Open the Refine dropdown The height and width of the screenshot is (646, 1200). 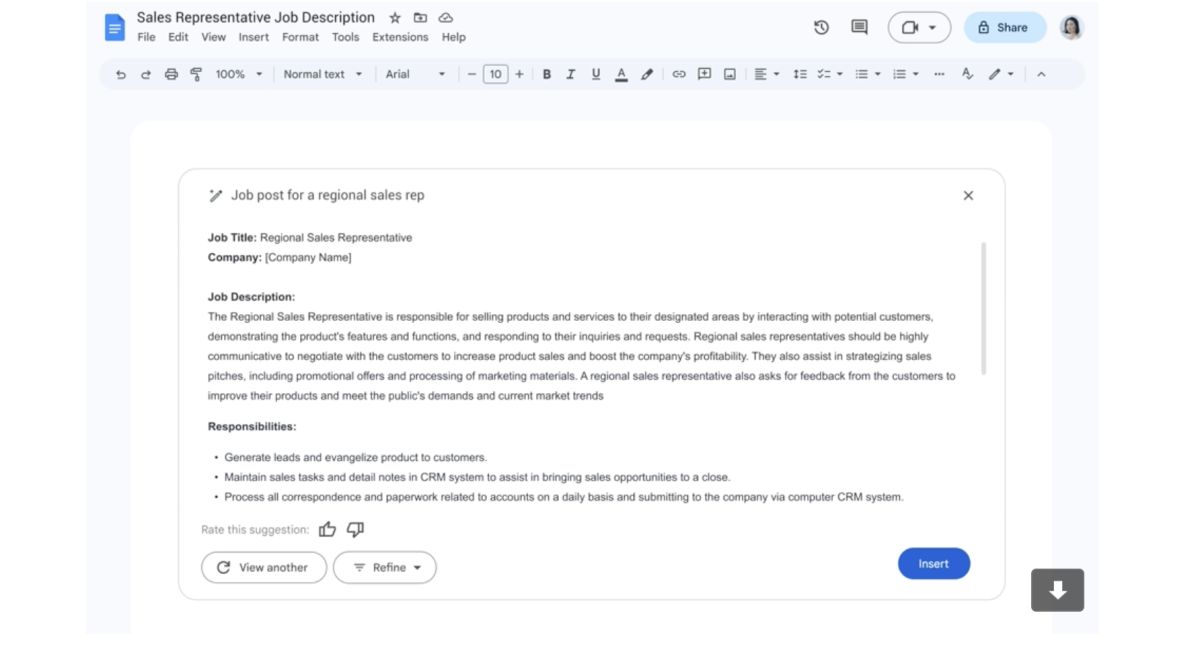coord(385,567)
